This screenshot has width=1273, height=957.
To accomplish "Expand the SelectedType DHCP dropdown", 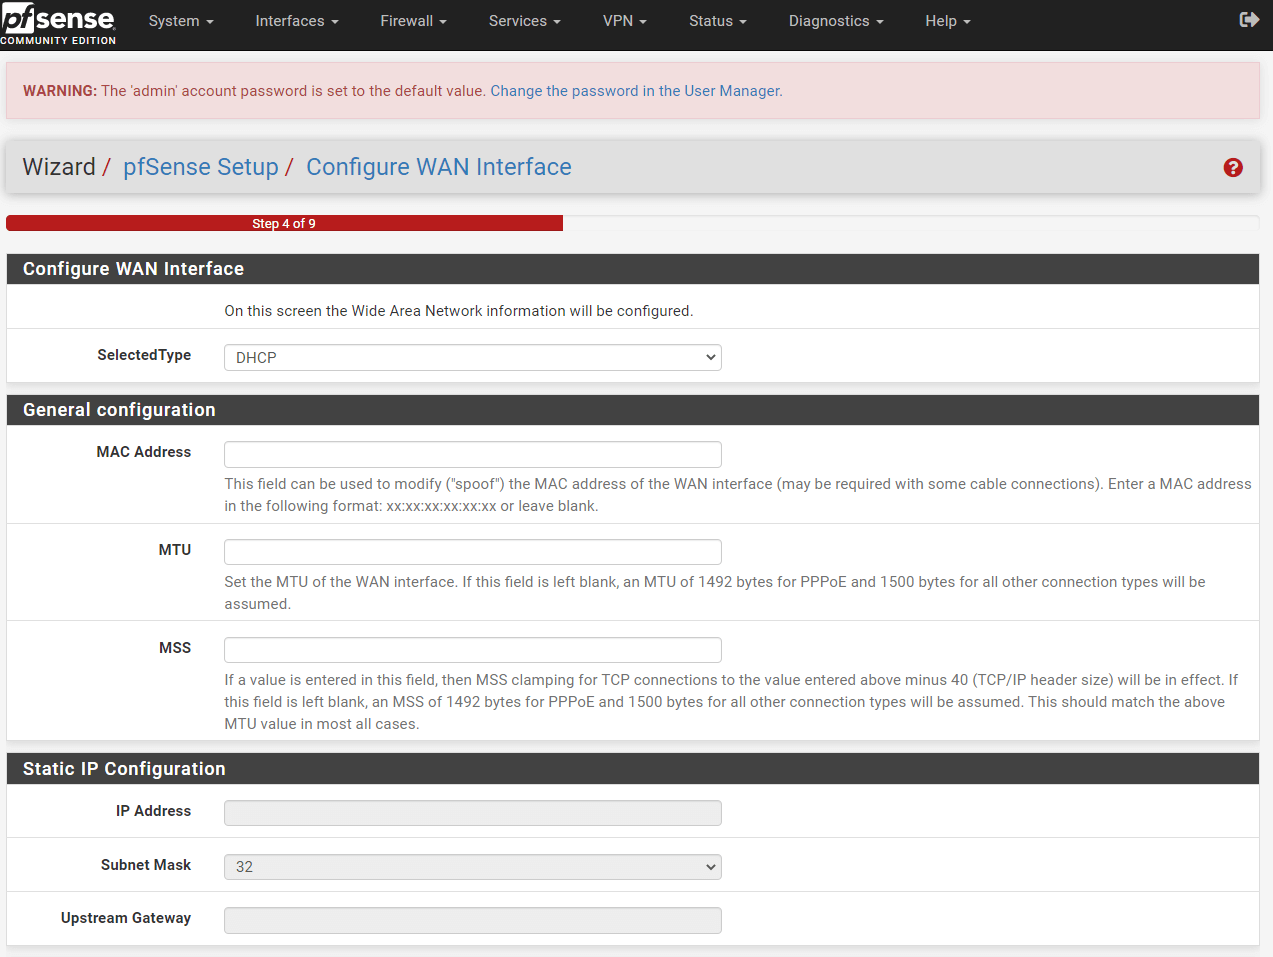I will tap(472, 358).
